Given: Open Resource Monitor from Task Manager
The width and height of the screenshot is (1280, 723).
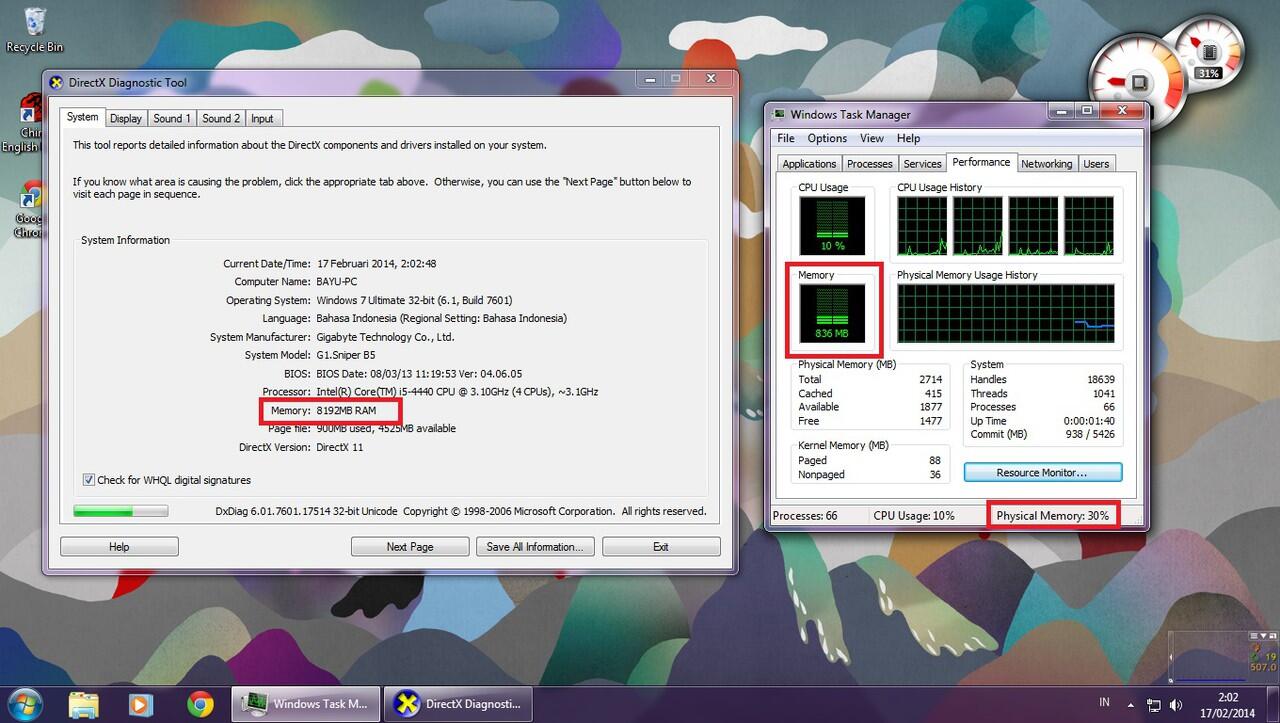Looking at the screenshot, I should click(1043, 472).
